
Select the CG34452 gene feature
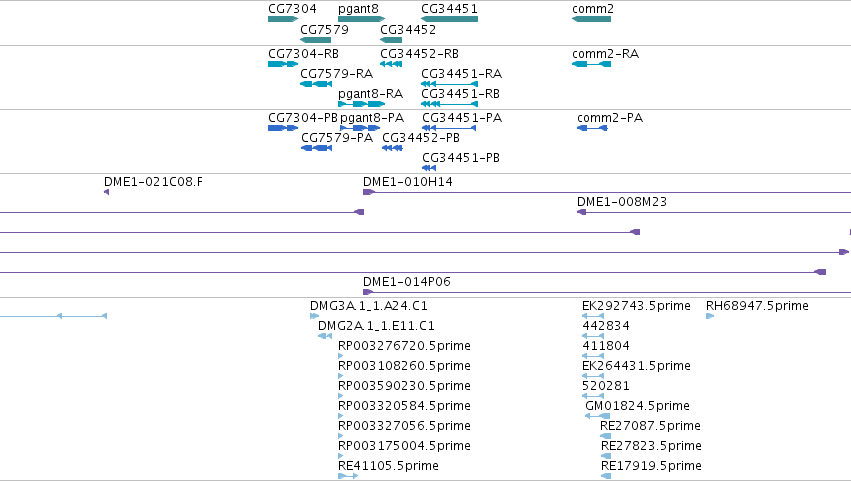click(391, 40)
